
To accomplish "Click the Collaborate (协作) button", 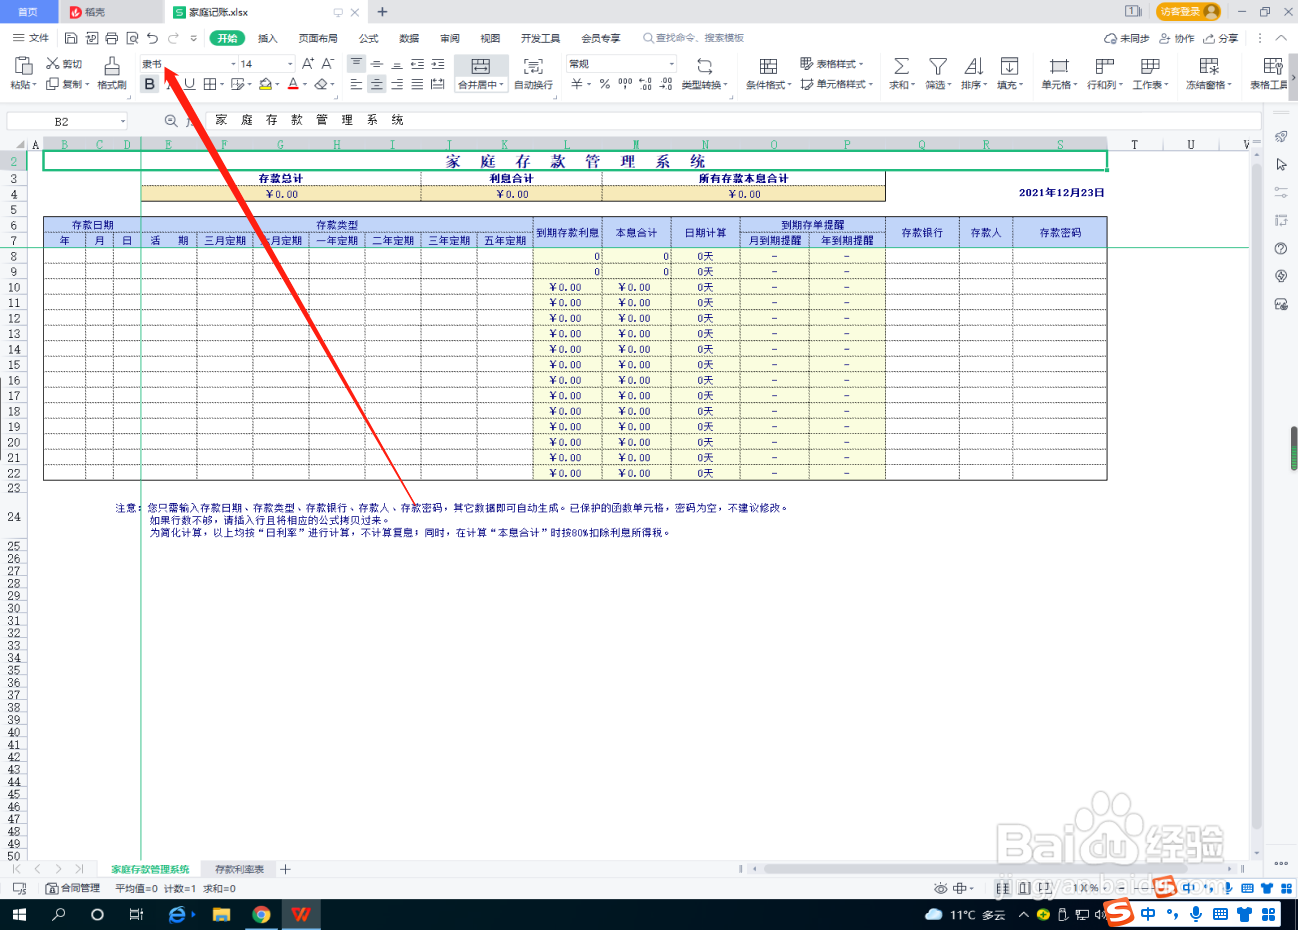I will 1177,38.
